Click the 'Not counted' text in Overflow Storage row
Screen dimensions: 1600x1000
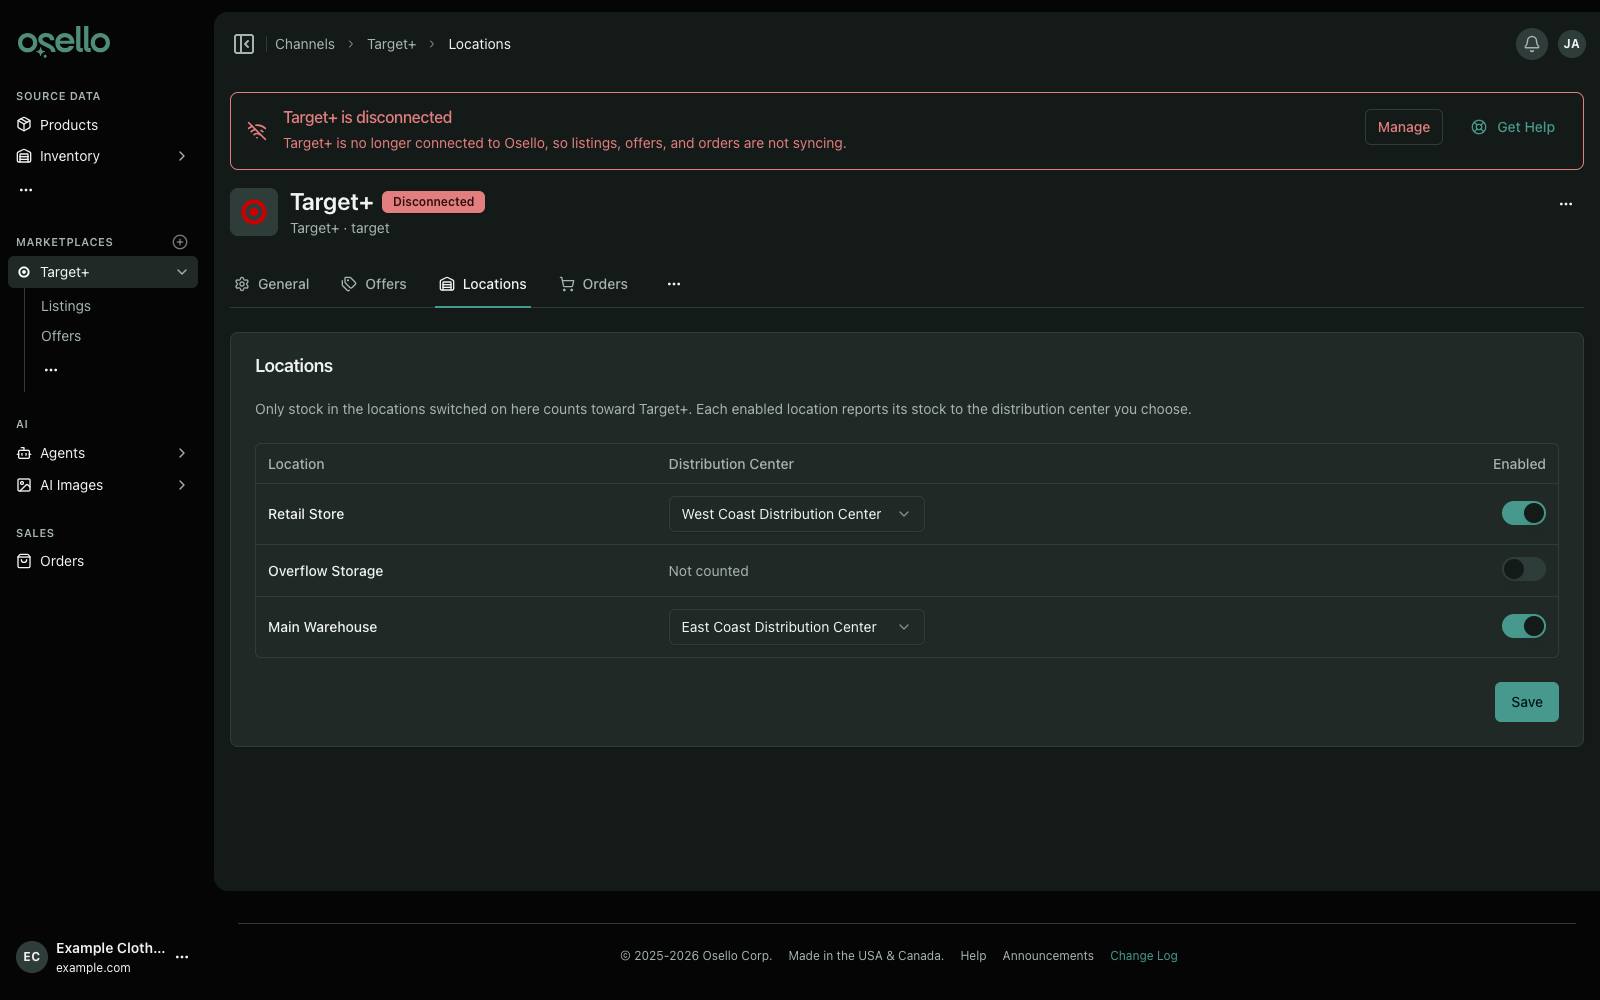click(x=708, y=571)
